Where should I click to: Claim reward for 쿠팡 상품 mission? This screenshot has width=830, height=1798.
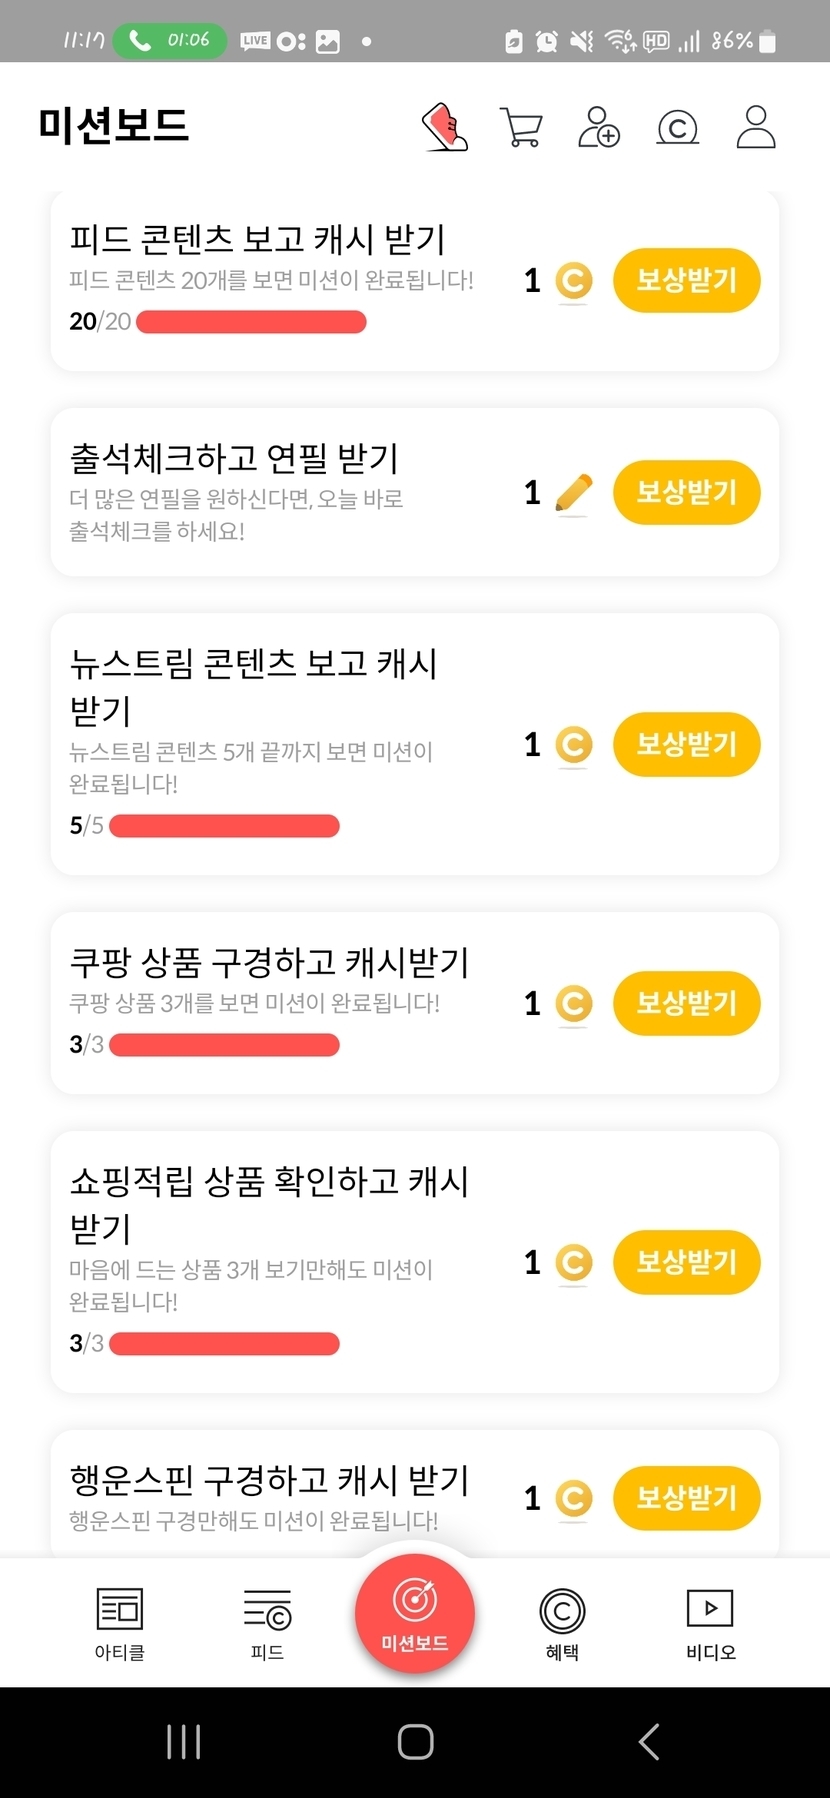tap(686, 1003)
